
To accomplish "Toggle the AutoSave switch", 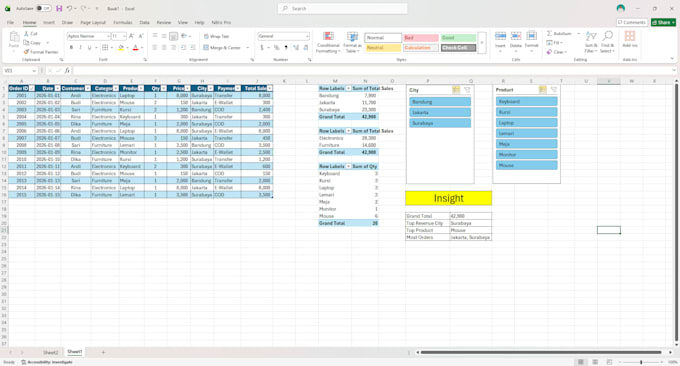I will (x=43, y=8).
